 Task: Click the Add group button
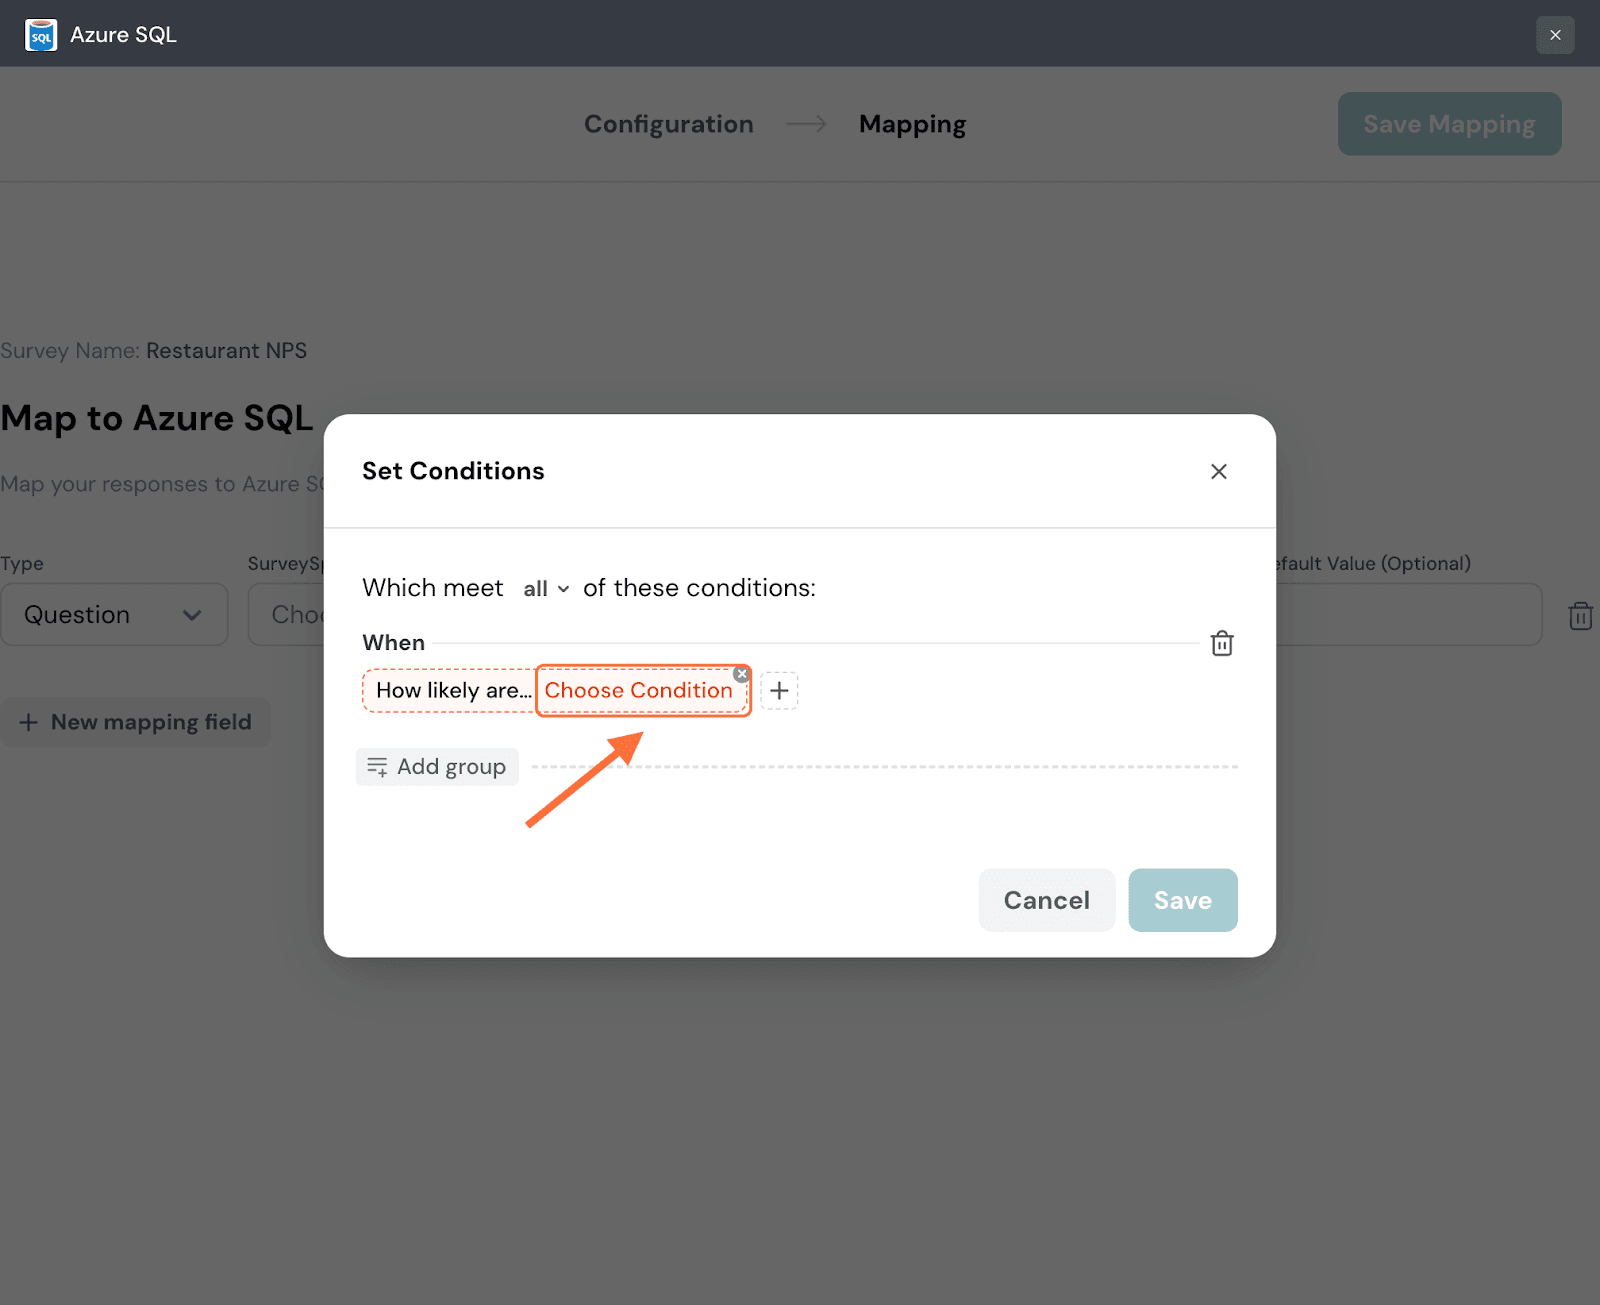tap(437, 767)
